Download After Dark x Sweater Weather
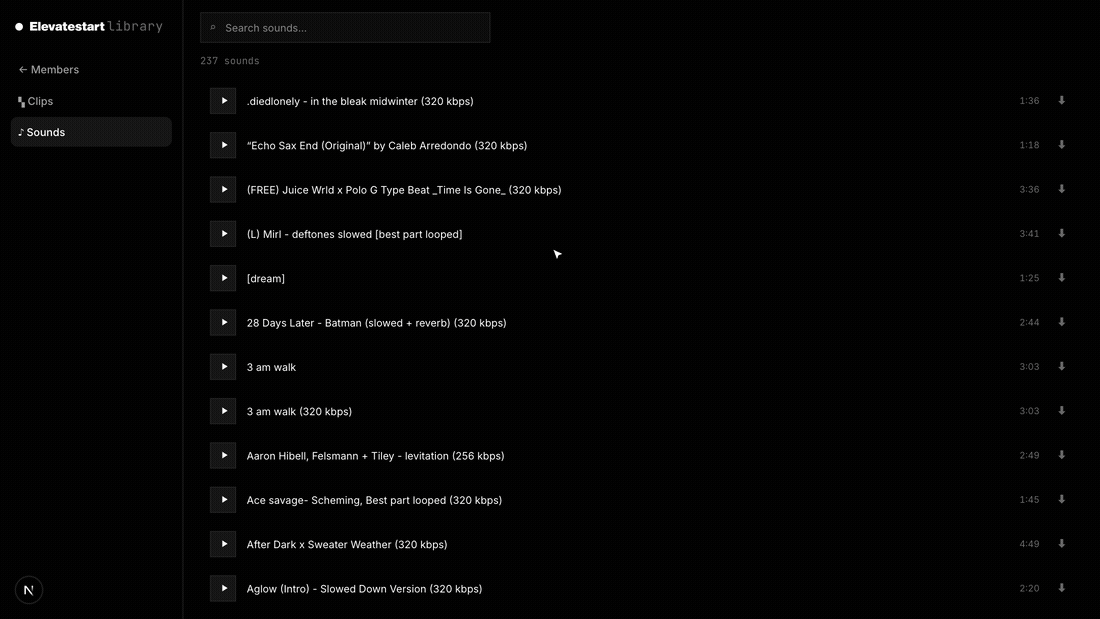 point(1061,543)
